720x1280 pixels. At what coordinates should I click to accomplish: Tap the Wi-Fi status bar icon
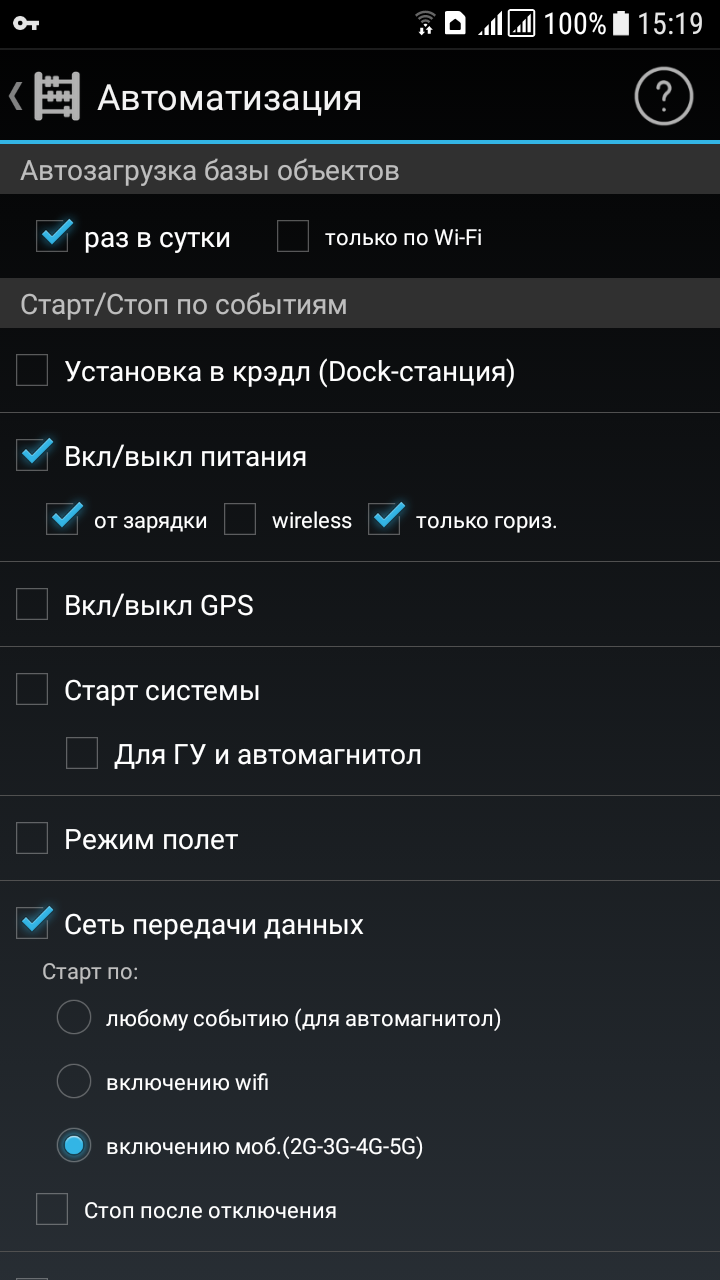tap(426, 23)
